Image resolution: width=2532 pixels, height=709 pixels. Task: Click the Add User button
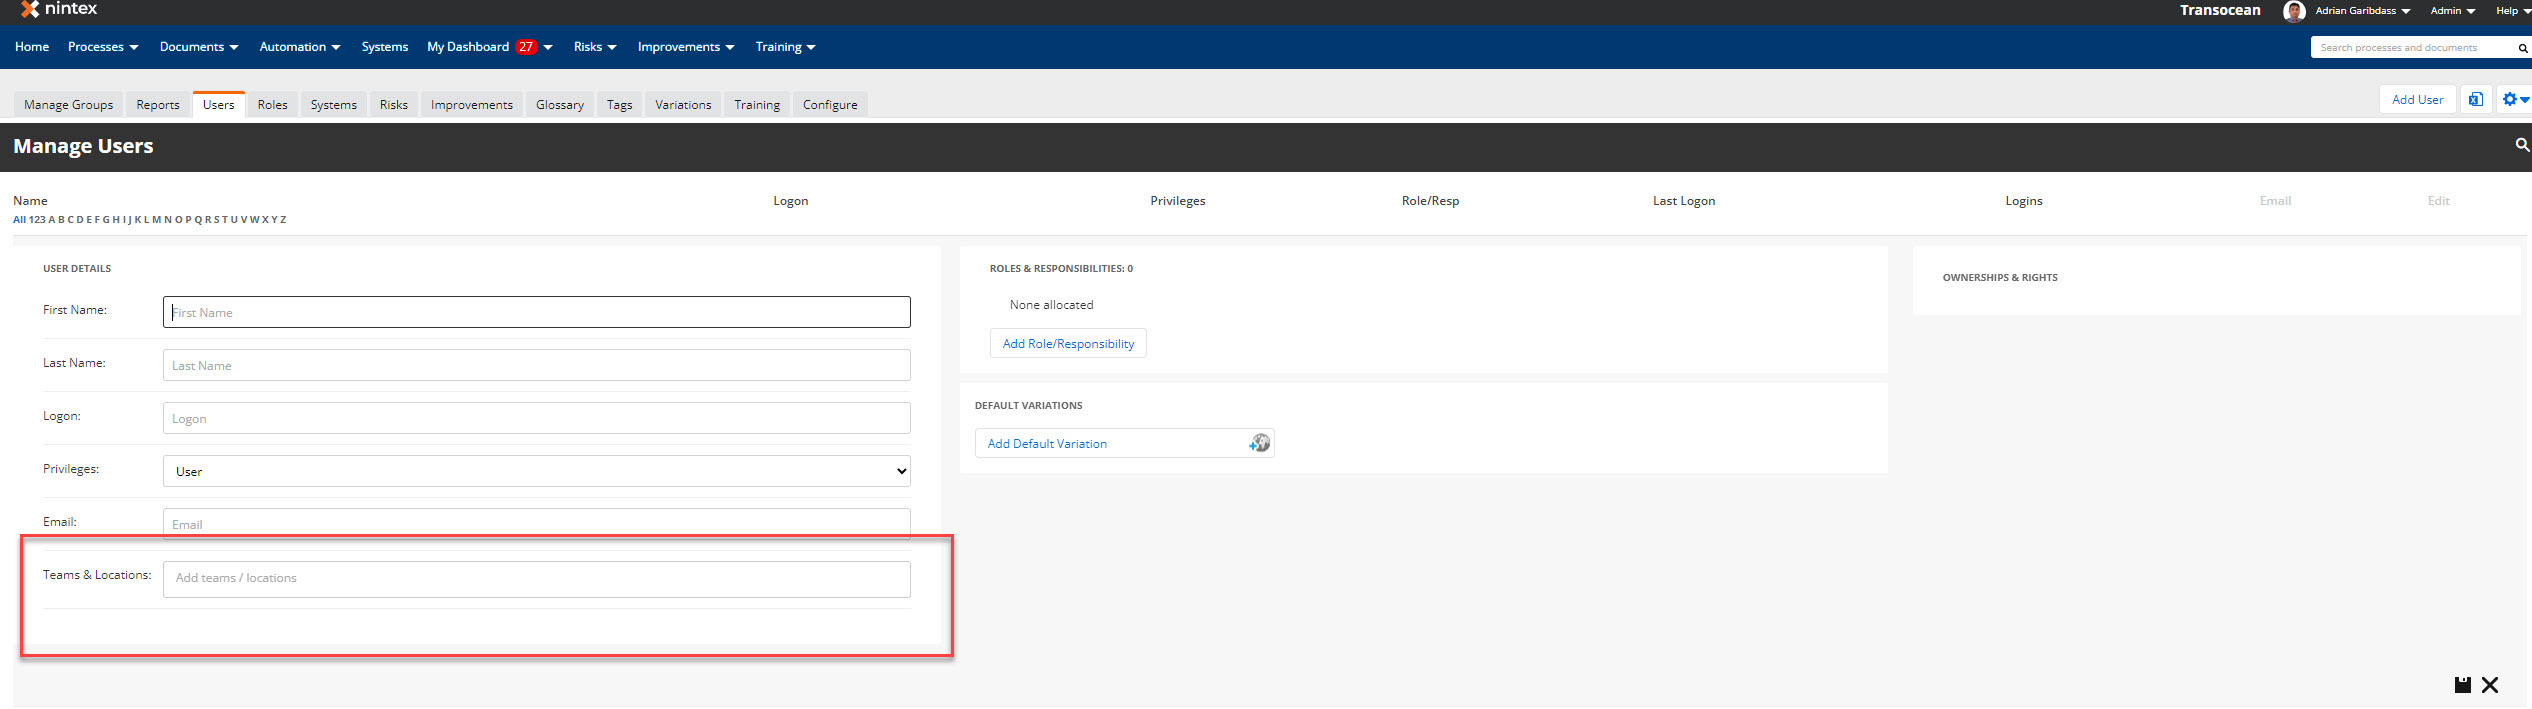(2416, 100)
